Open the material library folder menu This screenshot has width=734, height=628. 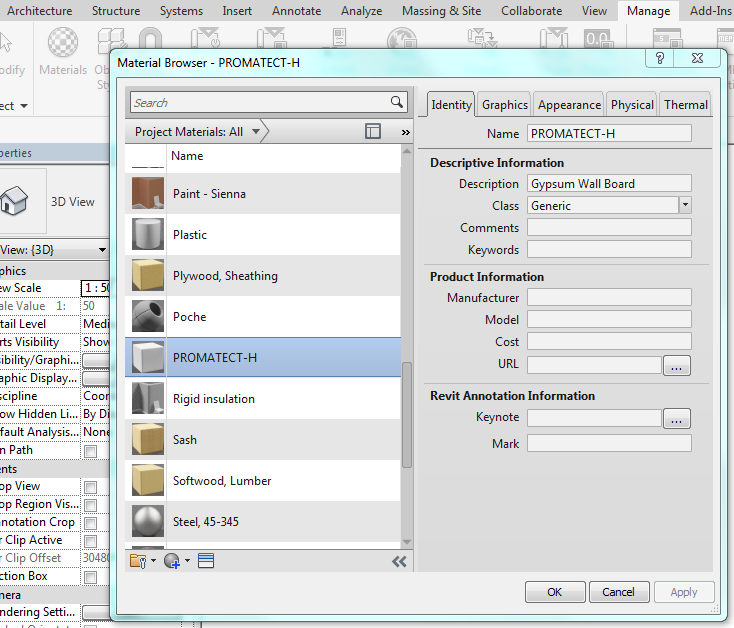(x=141, y=561)
